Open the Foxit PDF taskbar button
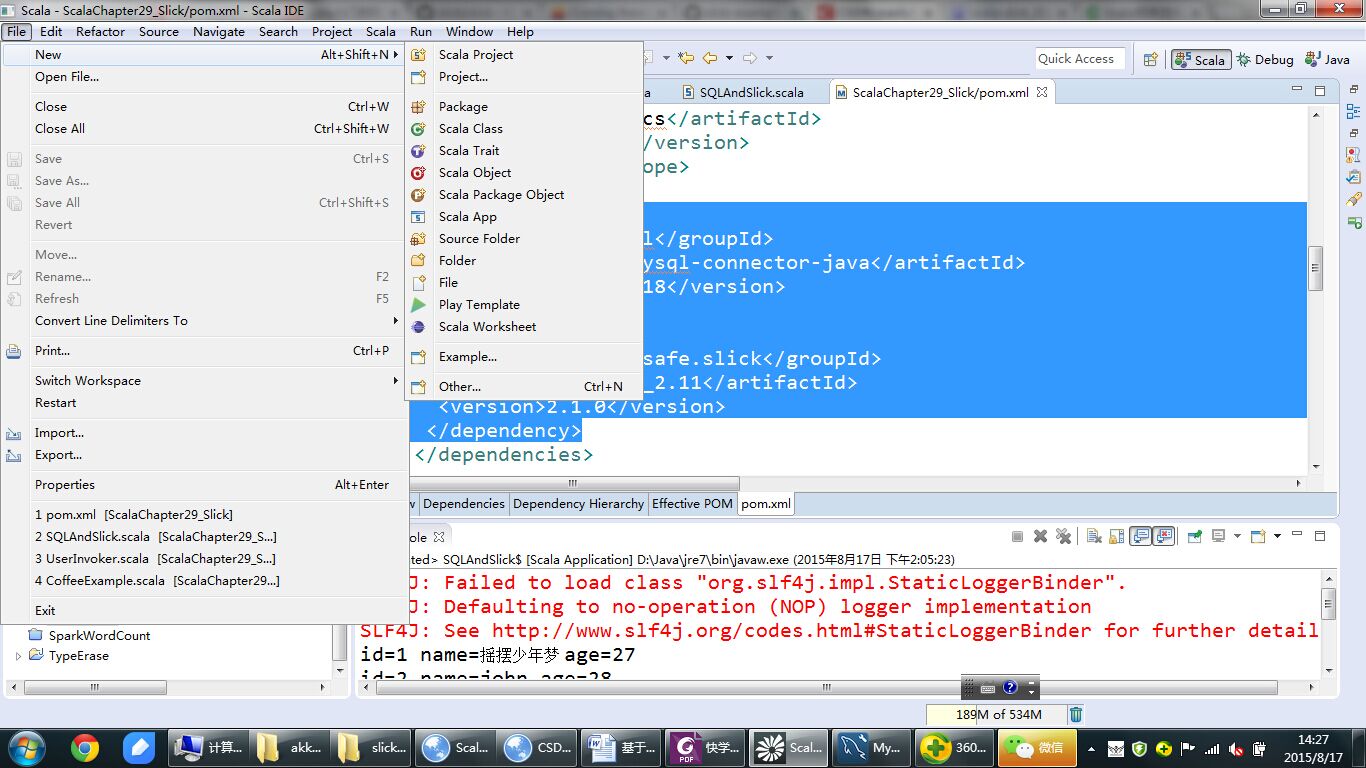Screen dimensions: 1366x768 pyautogui.click(x=707, y=747)
